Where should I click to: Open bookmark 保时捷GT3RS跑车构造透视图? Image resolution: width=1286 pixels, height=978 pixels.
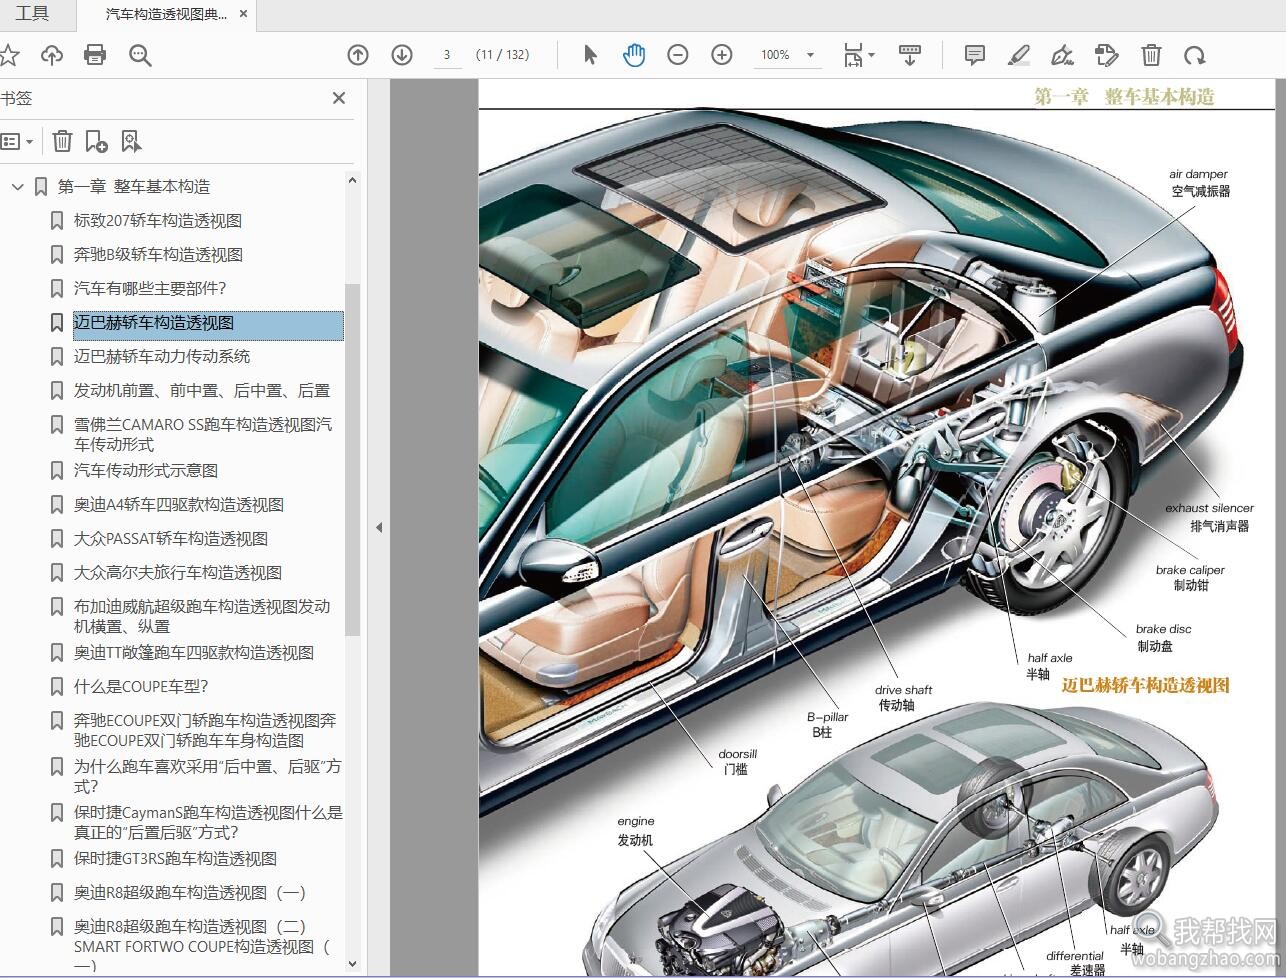[x=175, y=858]
